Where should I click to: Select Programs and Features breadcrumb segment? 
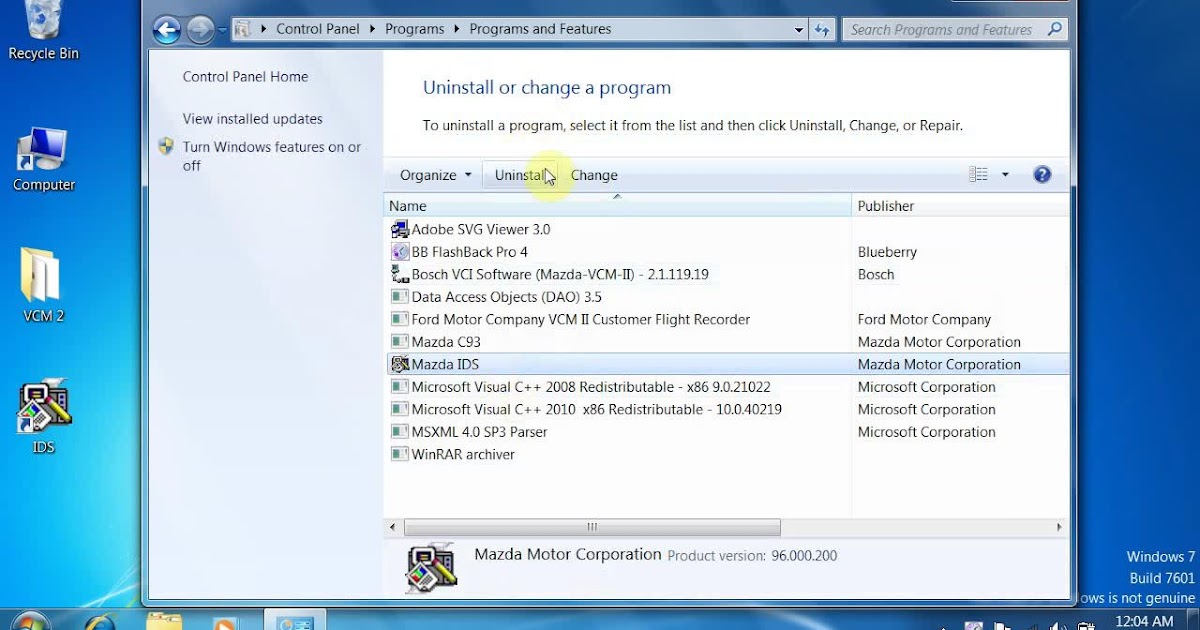click(x=540, y=29)
